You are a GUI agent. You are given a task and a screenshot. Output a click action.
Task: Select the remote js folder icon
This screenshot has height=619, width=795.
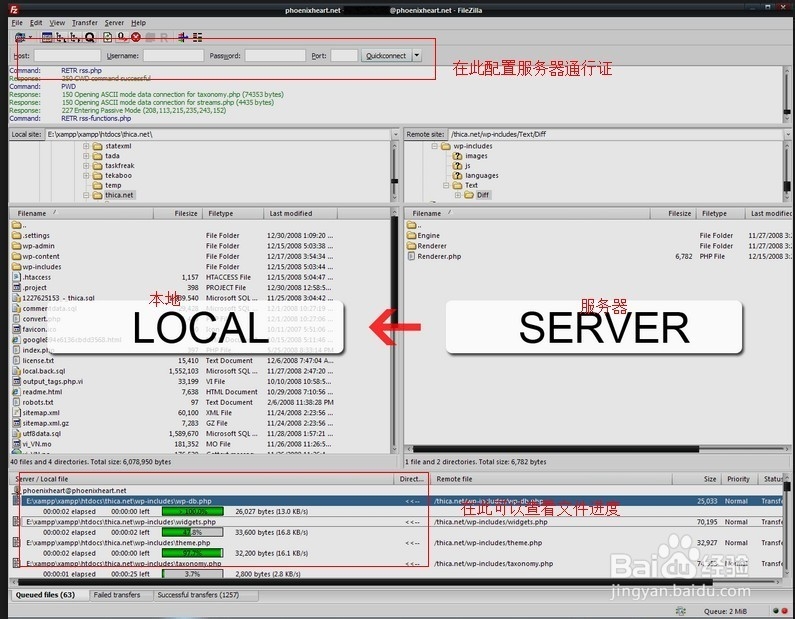pyautogui.click(x=457, y=166)
